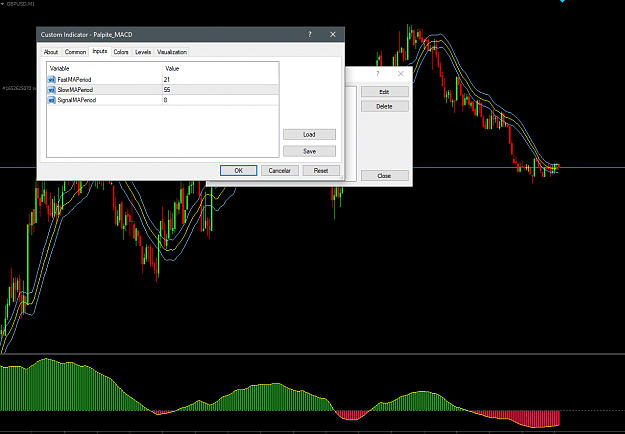Screen dimensions: 625x434
Task: Click the OK button
Action: 238,171
